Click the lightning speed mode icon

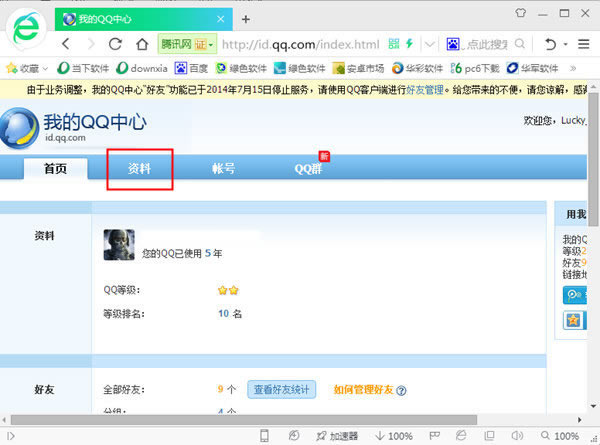[409, 44]
